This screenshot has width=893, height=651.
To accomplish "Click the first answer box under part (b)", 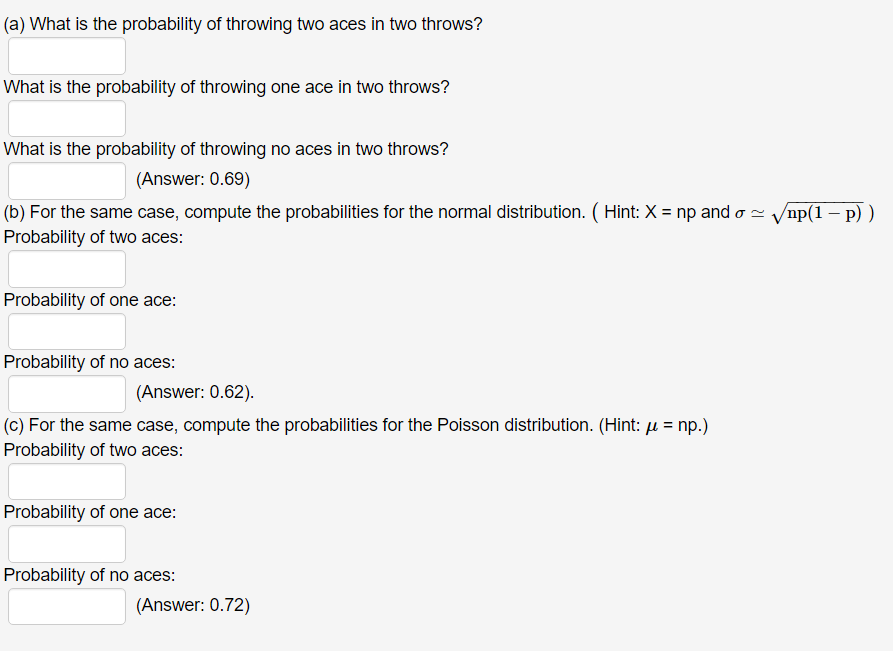I will click(66, 268).
